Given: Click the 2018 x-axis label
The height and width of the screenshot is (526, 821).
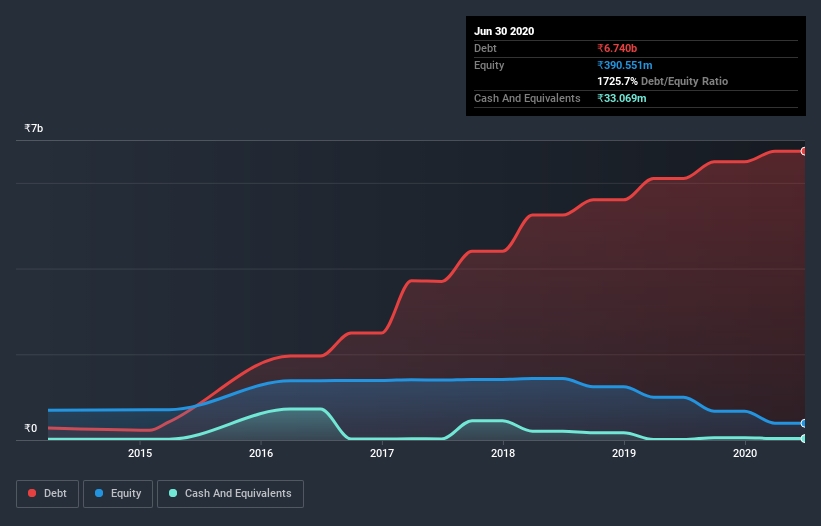Looking at the screenshot, I should [503, 453].
